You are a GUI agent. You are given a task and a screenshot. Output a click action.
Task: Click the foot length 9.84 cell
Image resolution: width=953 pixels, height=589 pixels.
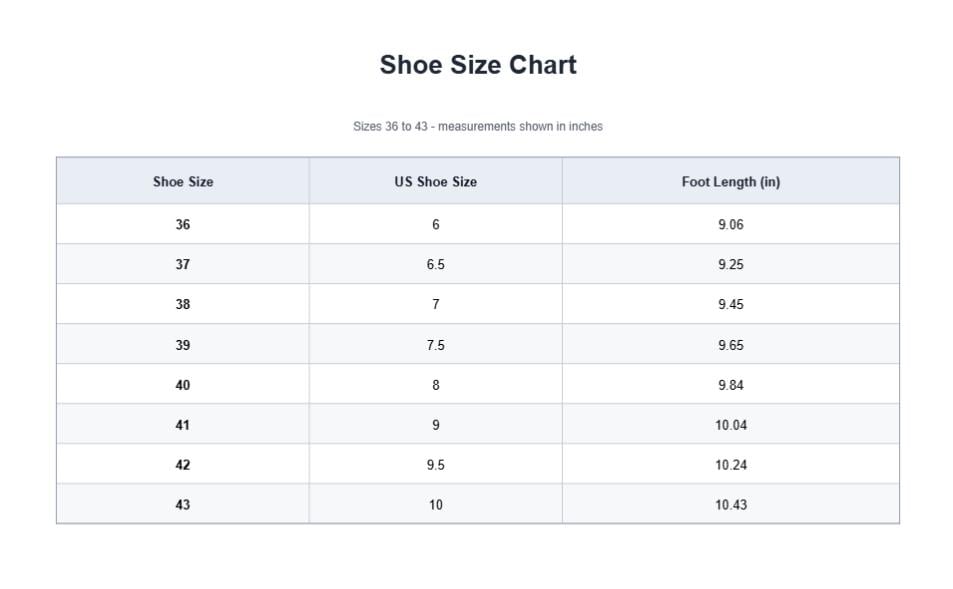tap(731, 385)
